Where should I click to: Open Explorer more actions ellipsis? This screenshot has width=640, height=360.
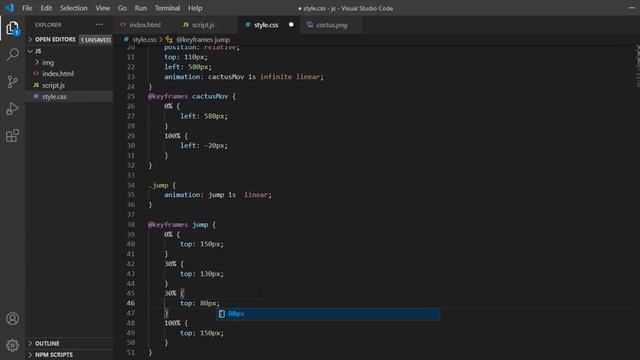click(99, 24)
